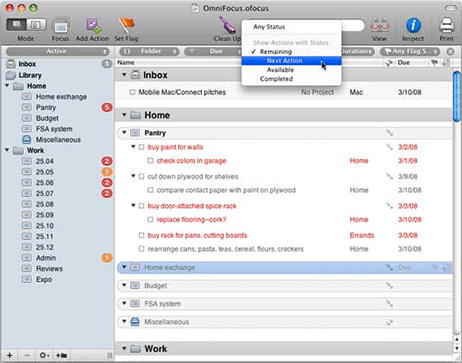Select Reviews project in sidebar
Image resolution: width=462 pixels, height=363 pixels.
click(49, 268)
